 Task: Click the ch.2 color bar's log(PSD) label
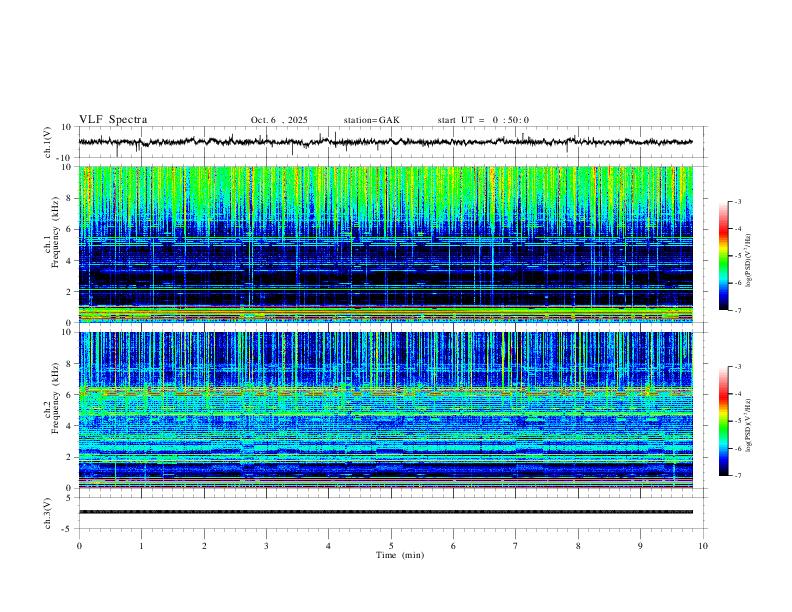(748, 425)
